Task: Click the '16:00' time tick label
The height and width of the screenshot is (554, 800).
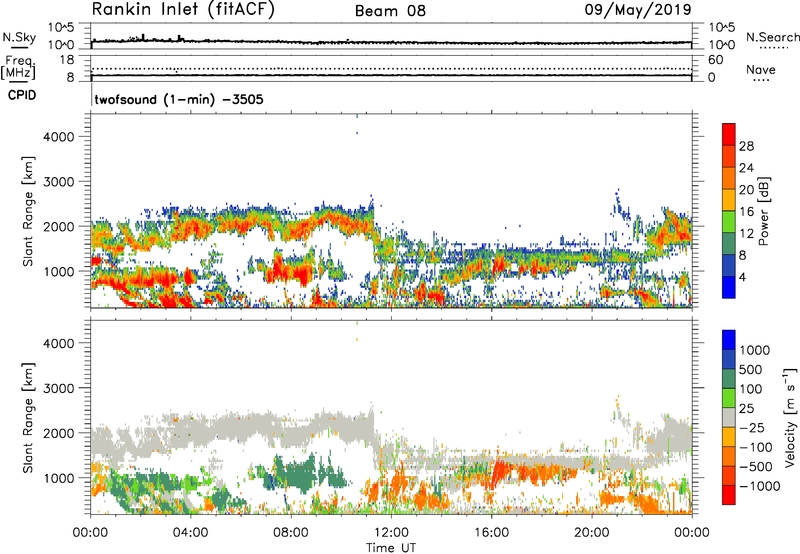Action: point(491,533)
